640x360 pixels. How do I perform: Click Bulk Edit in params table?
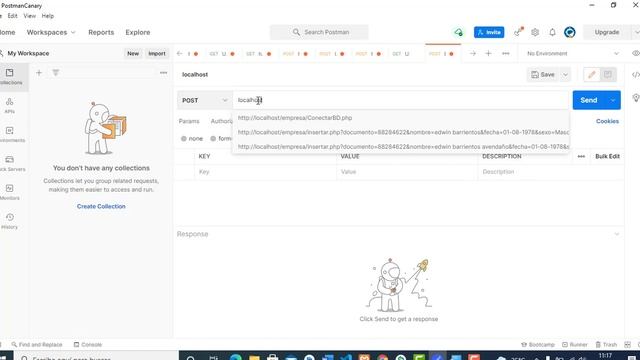(x=607, y=156)
